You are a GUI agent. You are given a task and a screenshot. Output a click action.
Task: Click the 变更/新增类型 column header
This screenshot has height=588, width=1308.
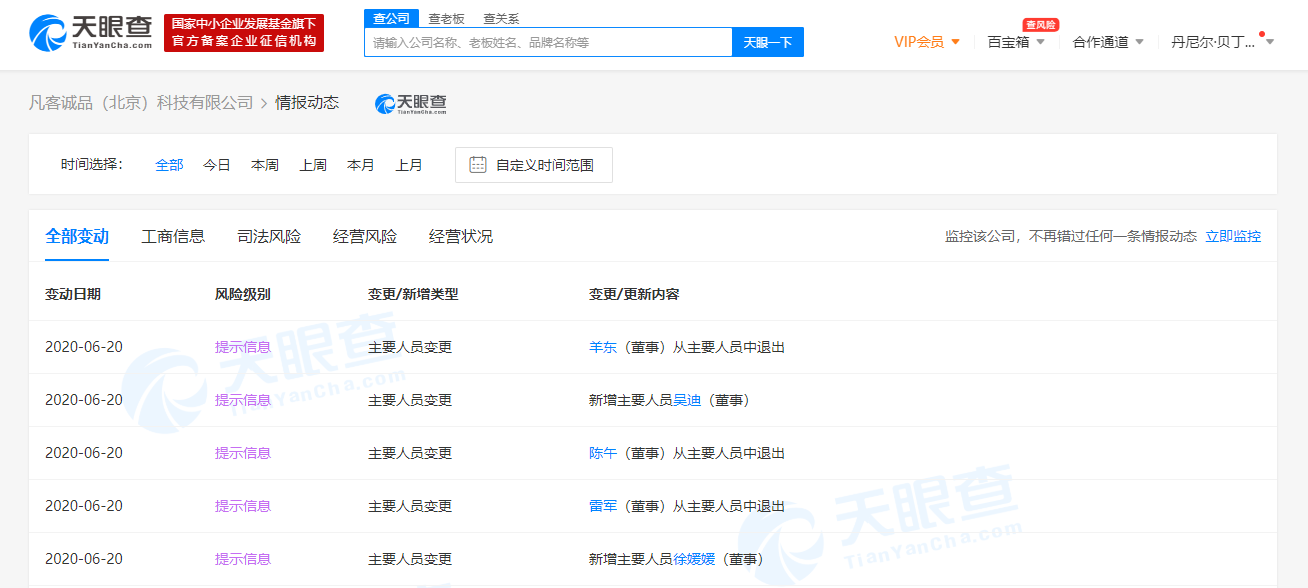[413, 294]
